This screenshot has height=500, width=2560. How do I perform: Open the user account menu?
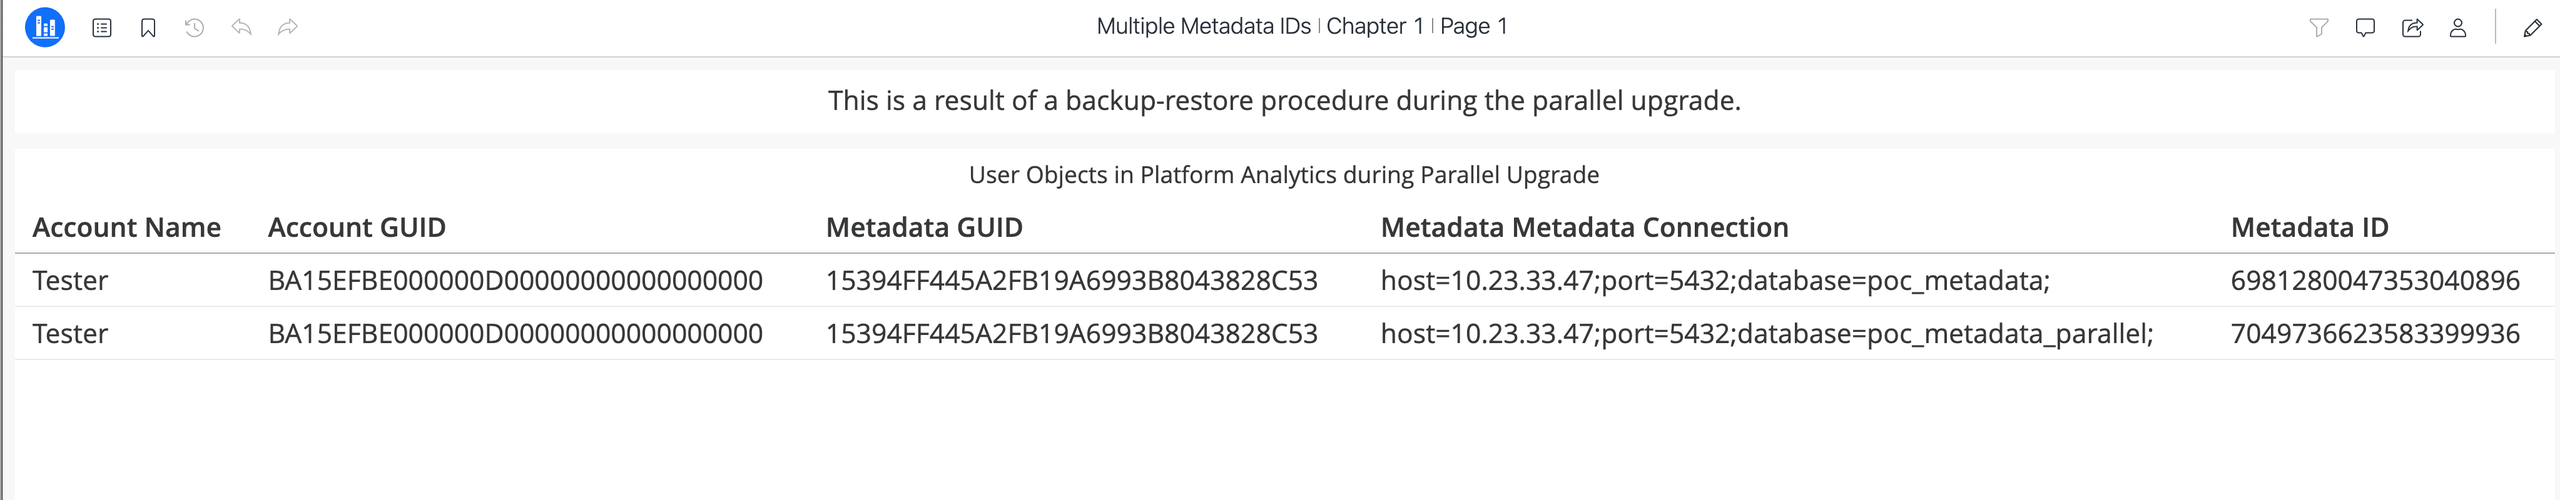(x=2458, y=28)
